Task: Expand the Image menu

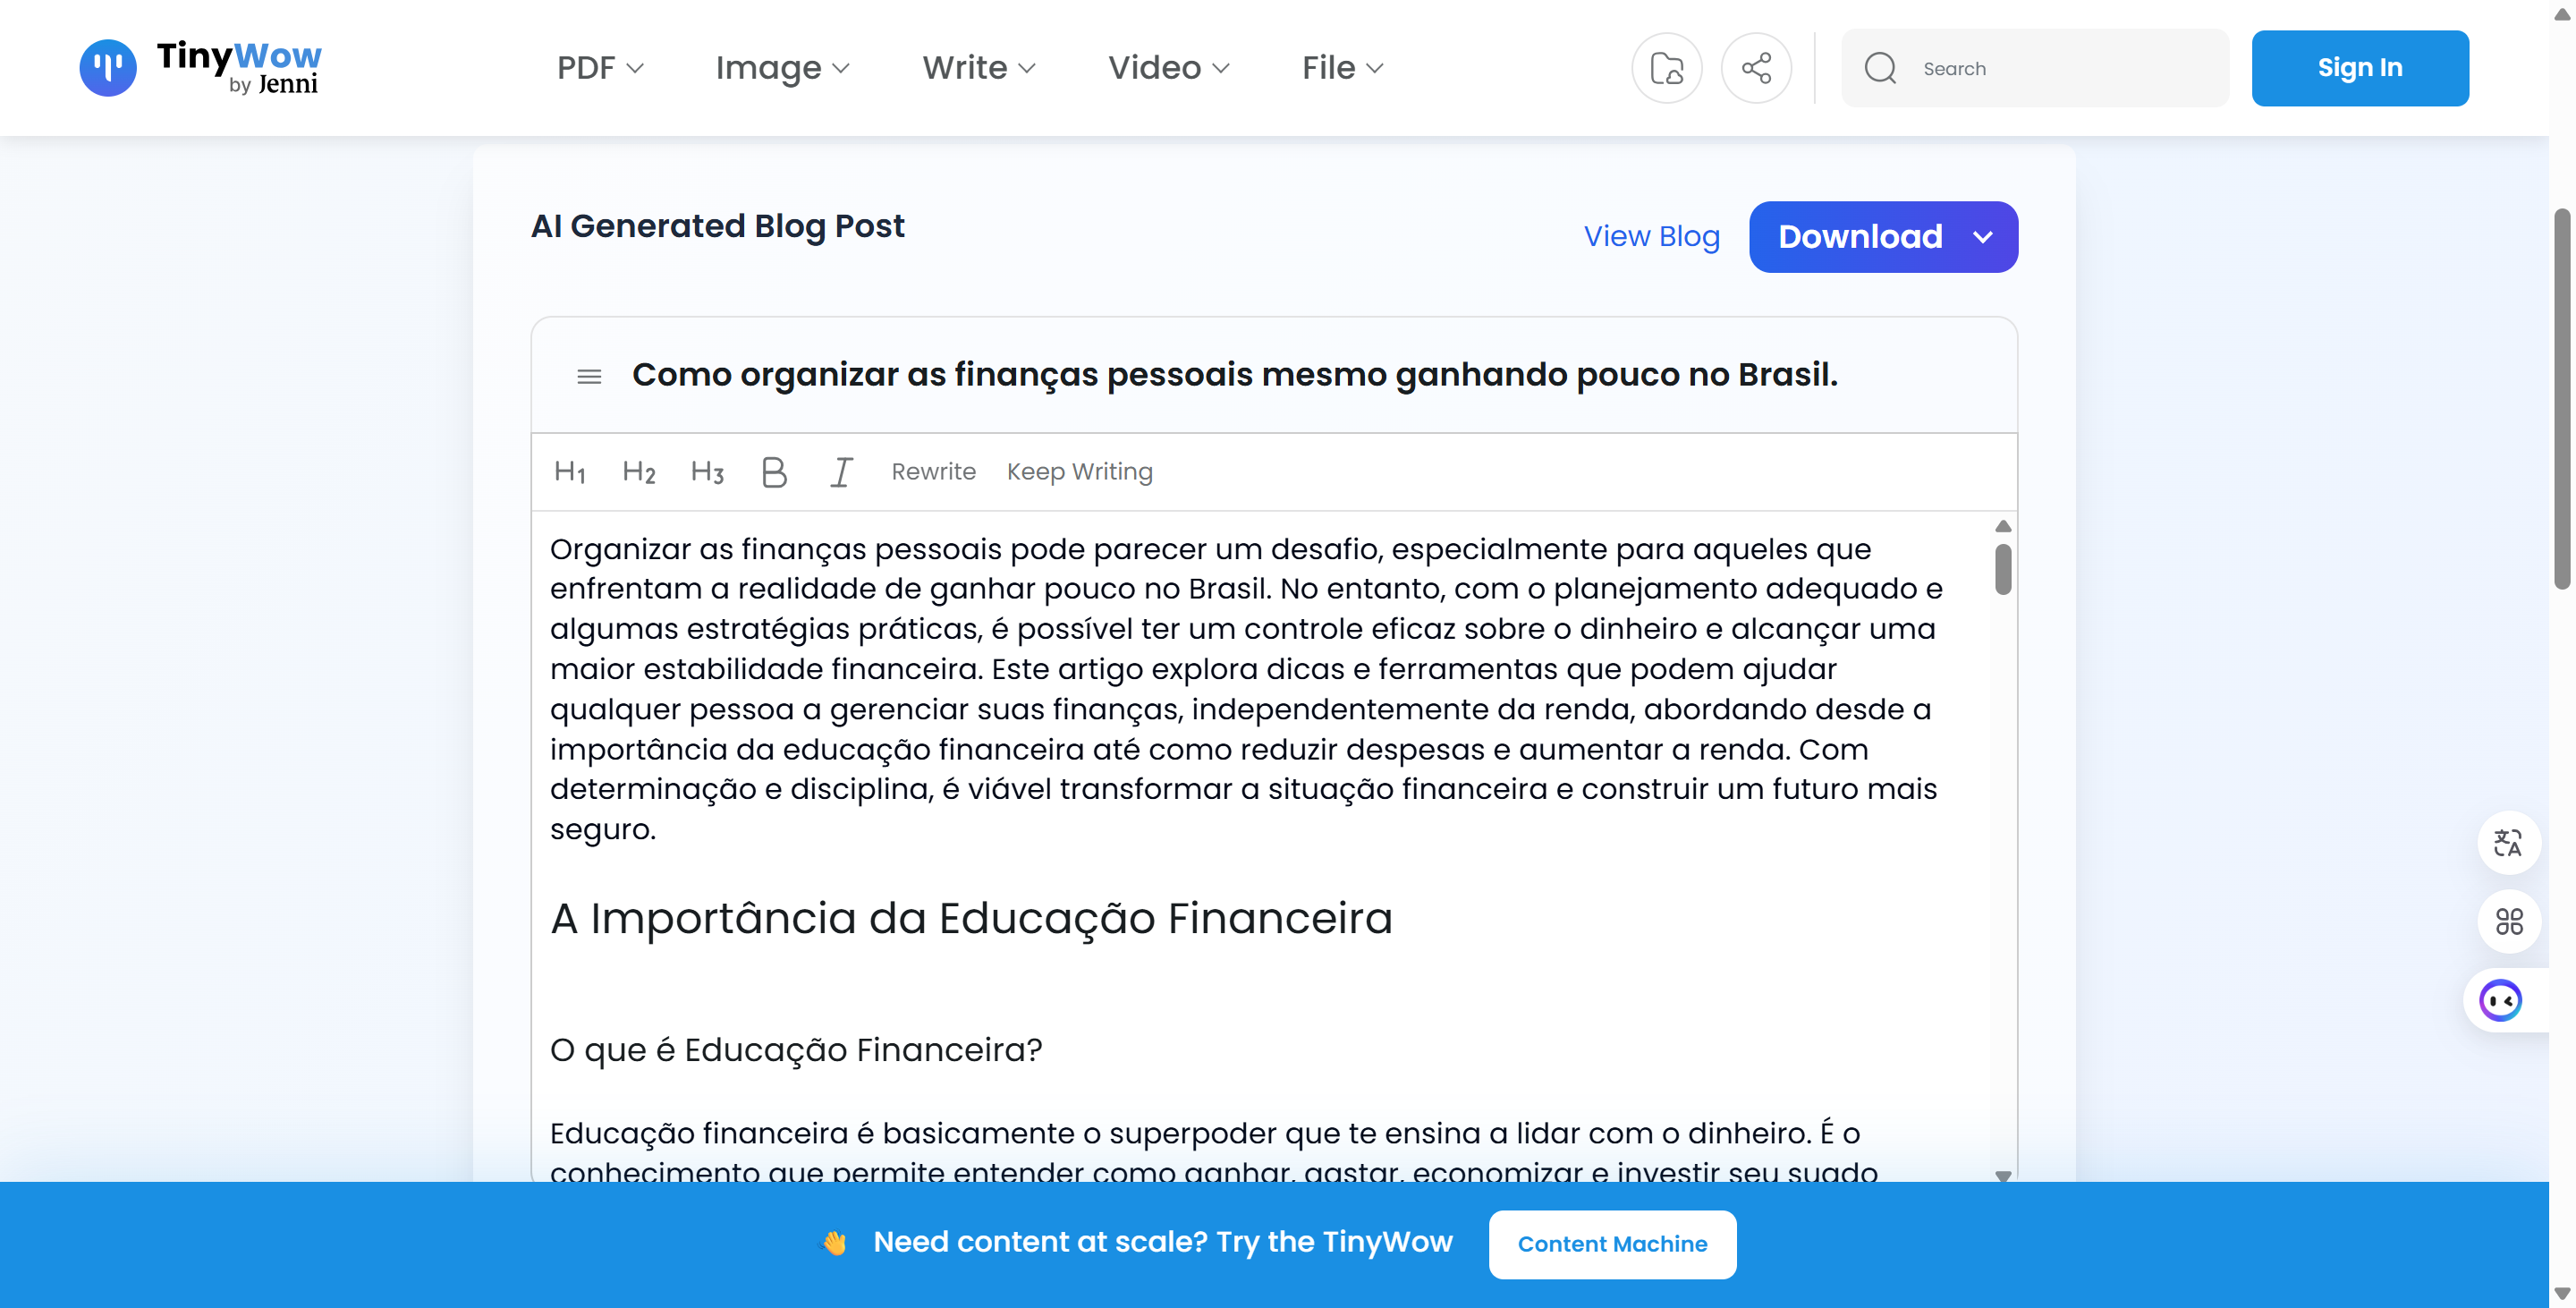Action: (782, 68)
